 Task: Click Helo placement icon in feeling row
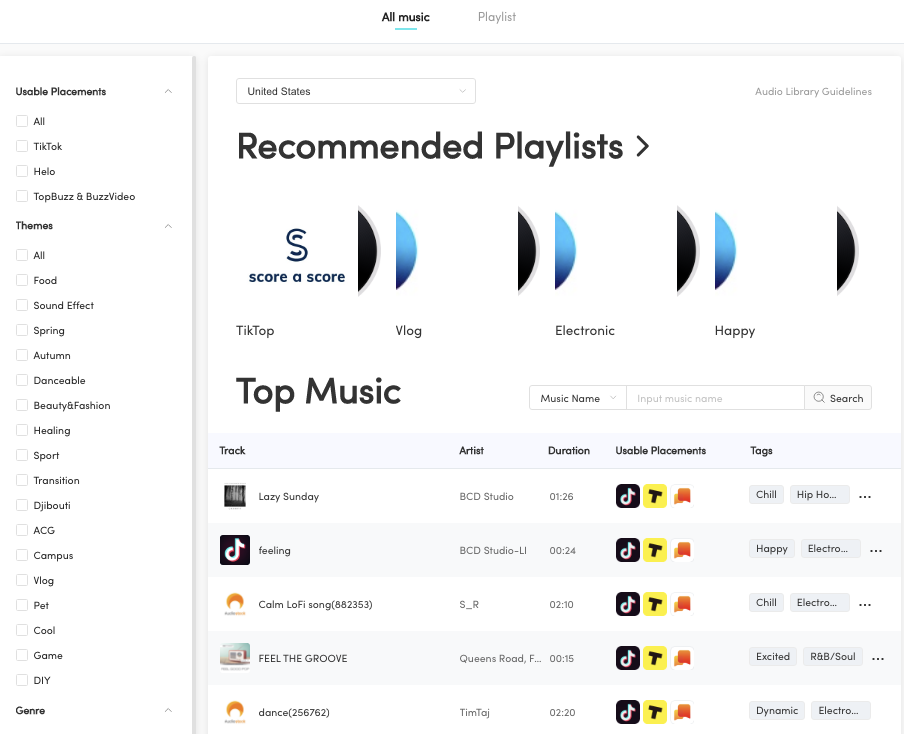pos(682,550)
